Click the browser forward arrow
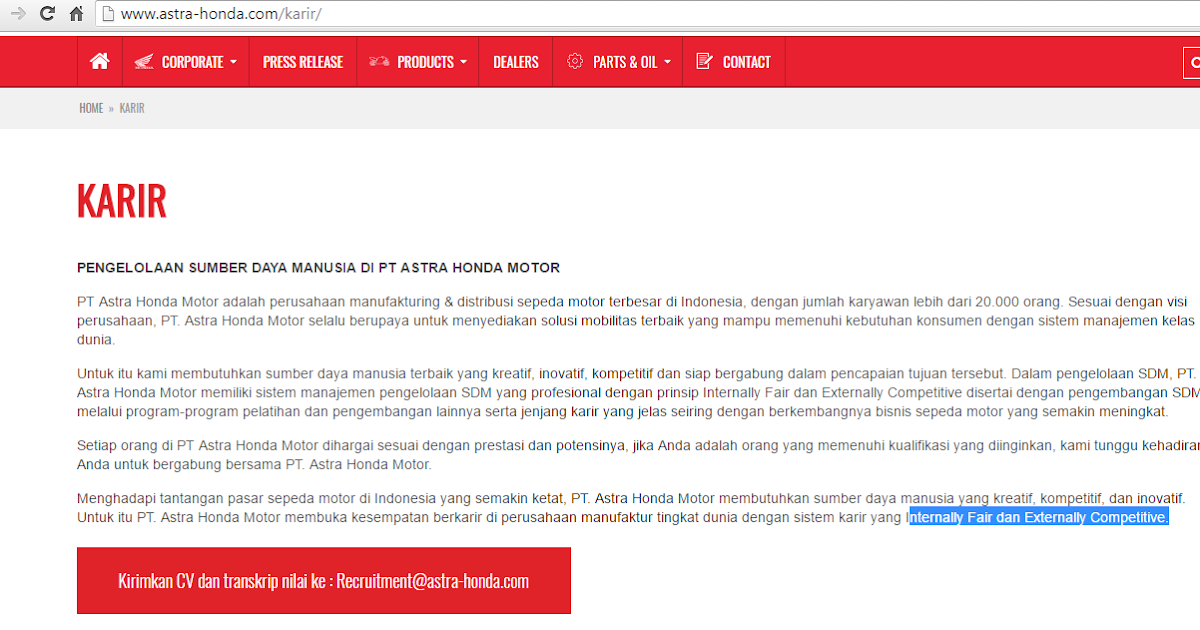Screen dimensions: 1200x630 click(17, 14)
